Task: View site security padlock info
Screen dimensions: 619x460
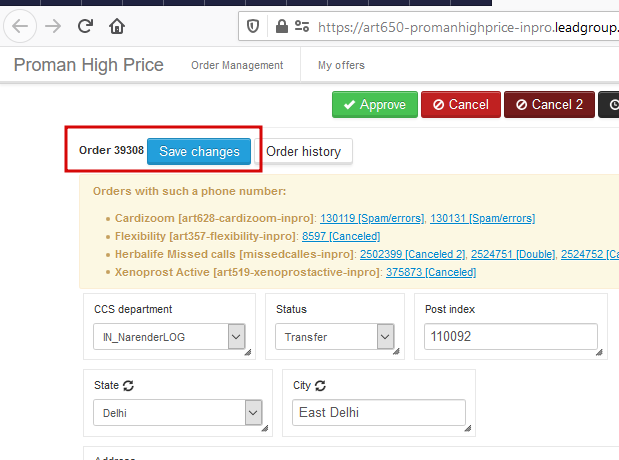Action: click(x=282, y=27)
